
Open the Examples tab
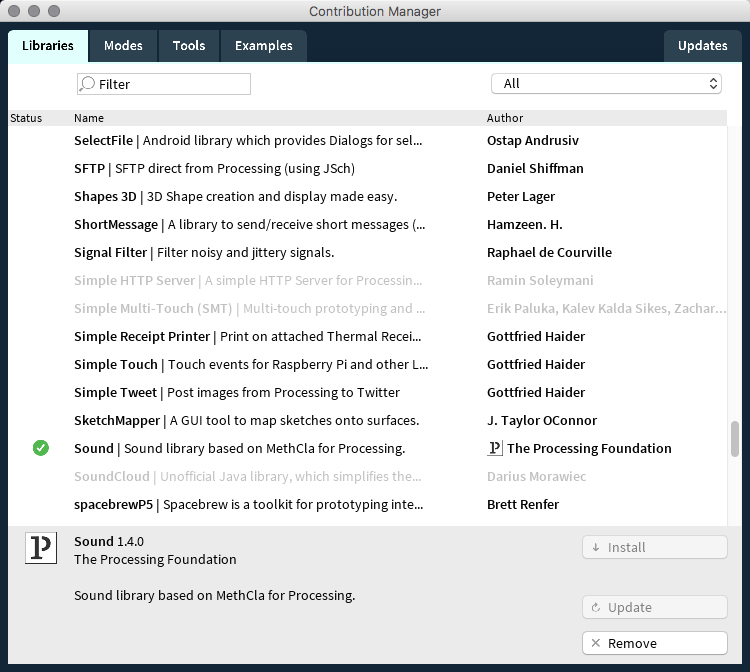point(264,46)
